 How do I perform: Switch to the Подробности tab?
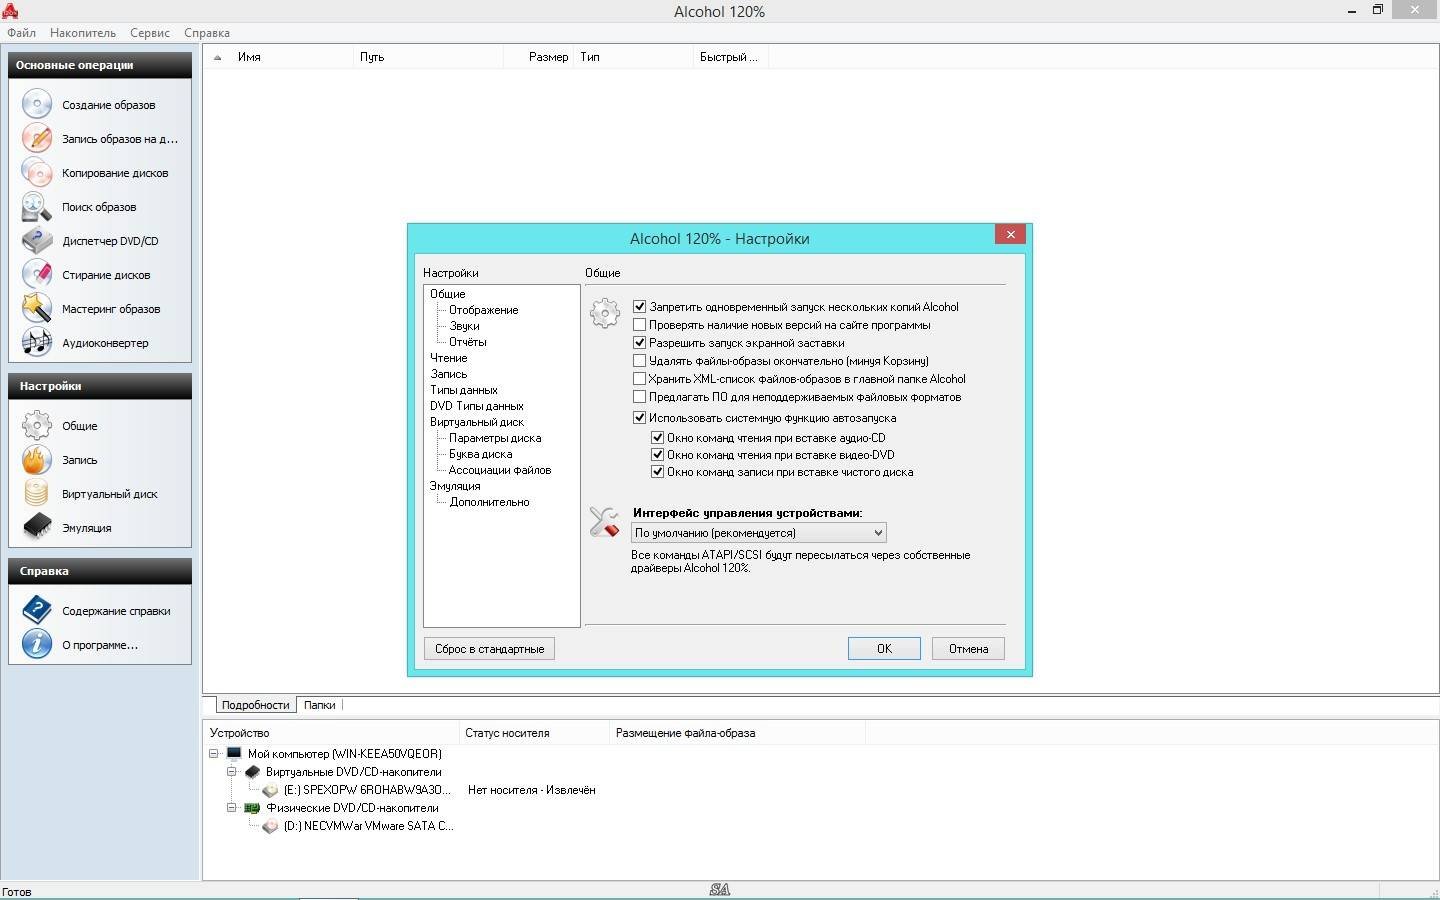click(255, 705)
